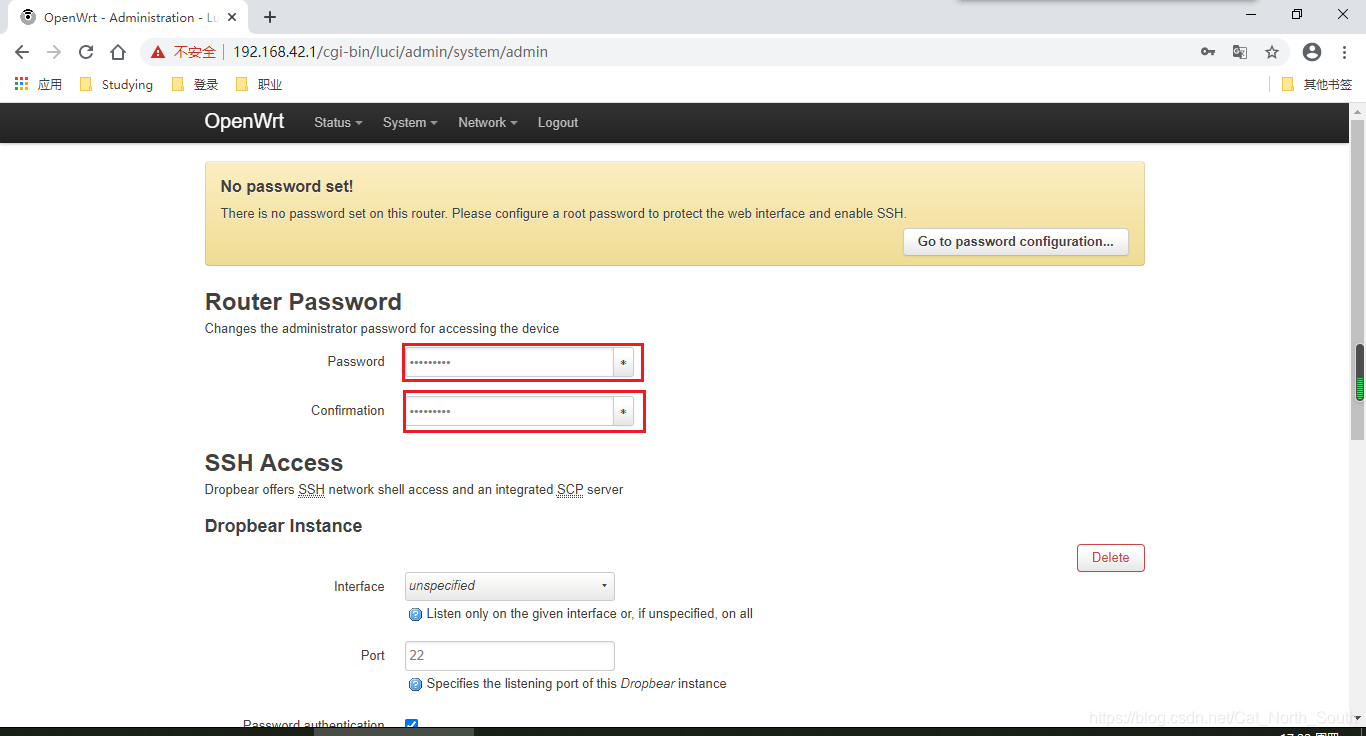
Task: Click the page vertical scrollbar thumb
Action: [x=1358, y=278]
